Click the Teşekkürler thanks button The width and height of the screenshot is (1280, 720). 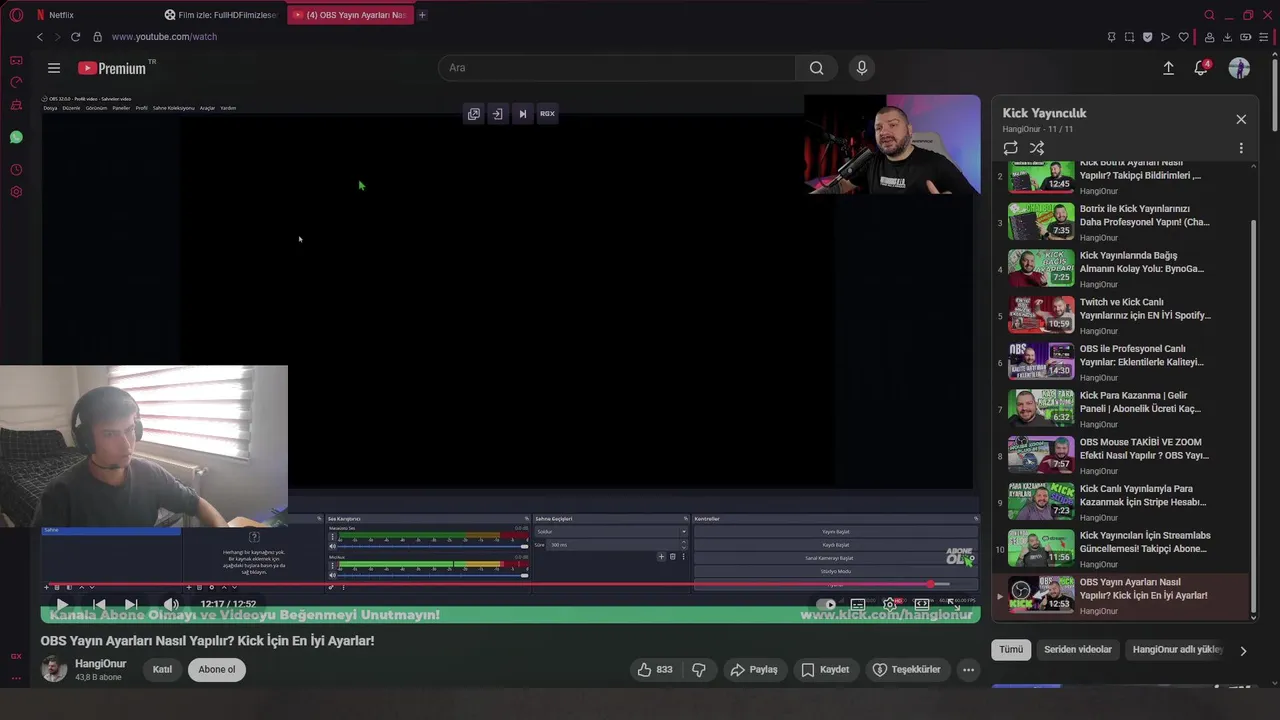(x=906, y=670)
